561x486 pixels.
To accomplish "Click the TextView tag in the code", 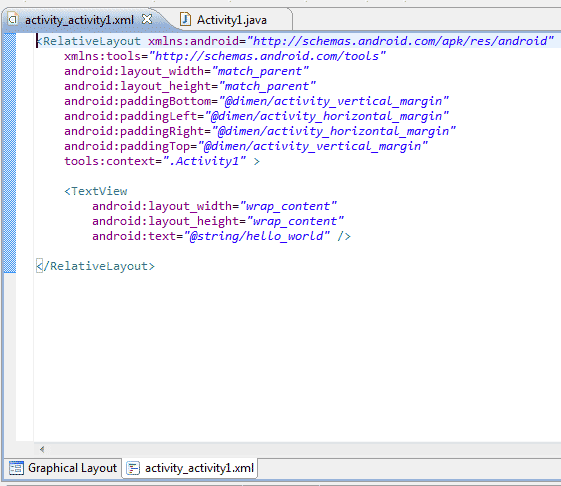I will pyautogui.click(x=96, y=191).
